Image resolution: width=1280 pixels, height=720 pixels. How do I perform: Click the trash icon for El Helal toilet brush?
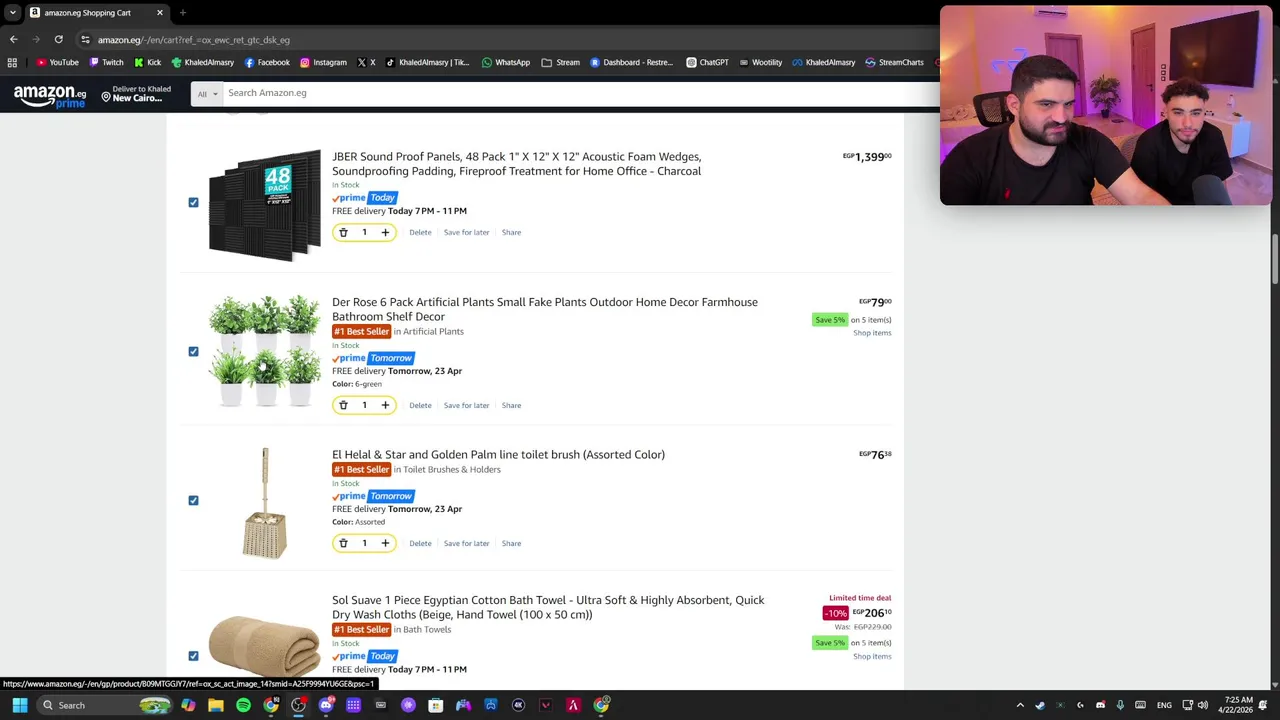point(343,543)
